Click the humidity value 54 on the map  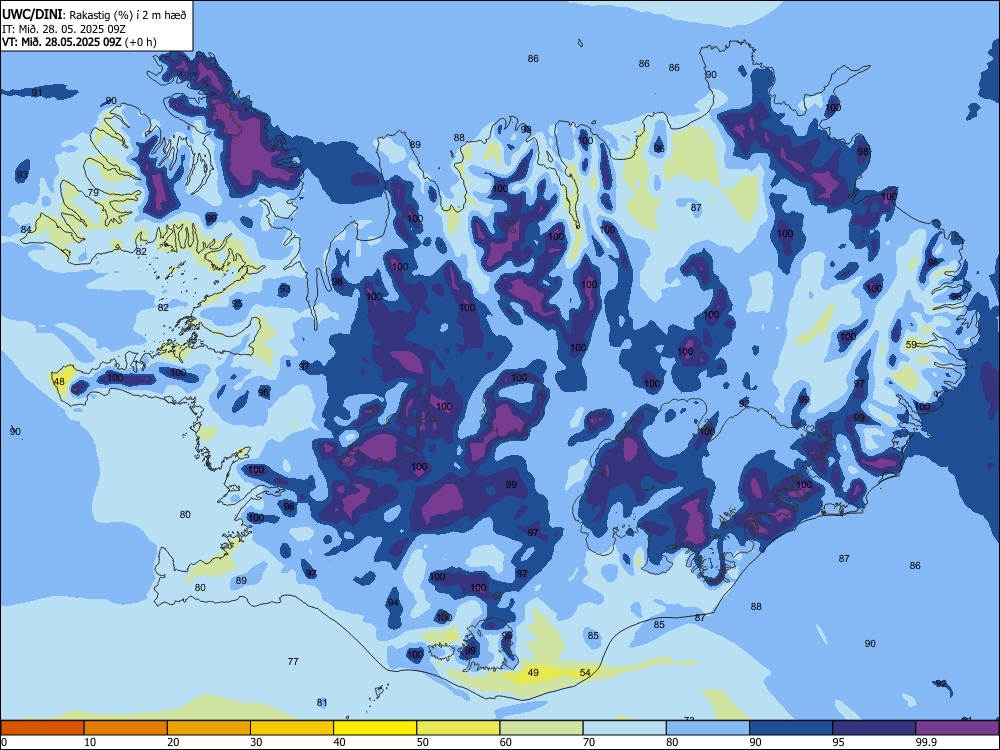[x=585, y=672]
